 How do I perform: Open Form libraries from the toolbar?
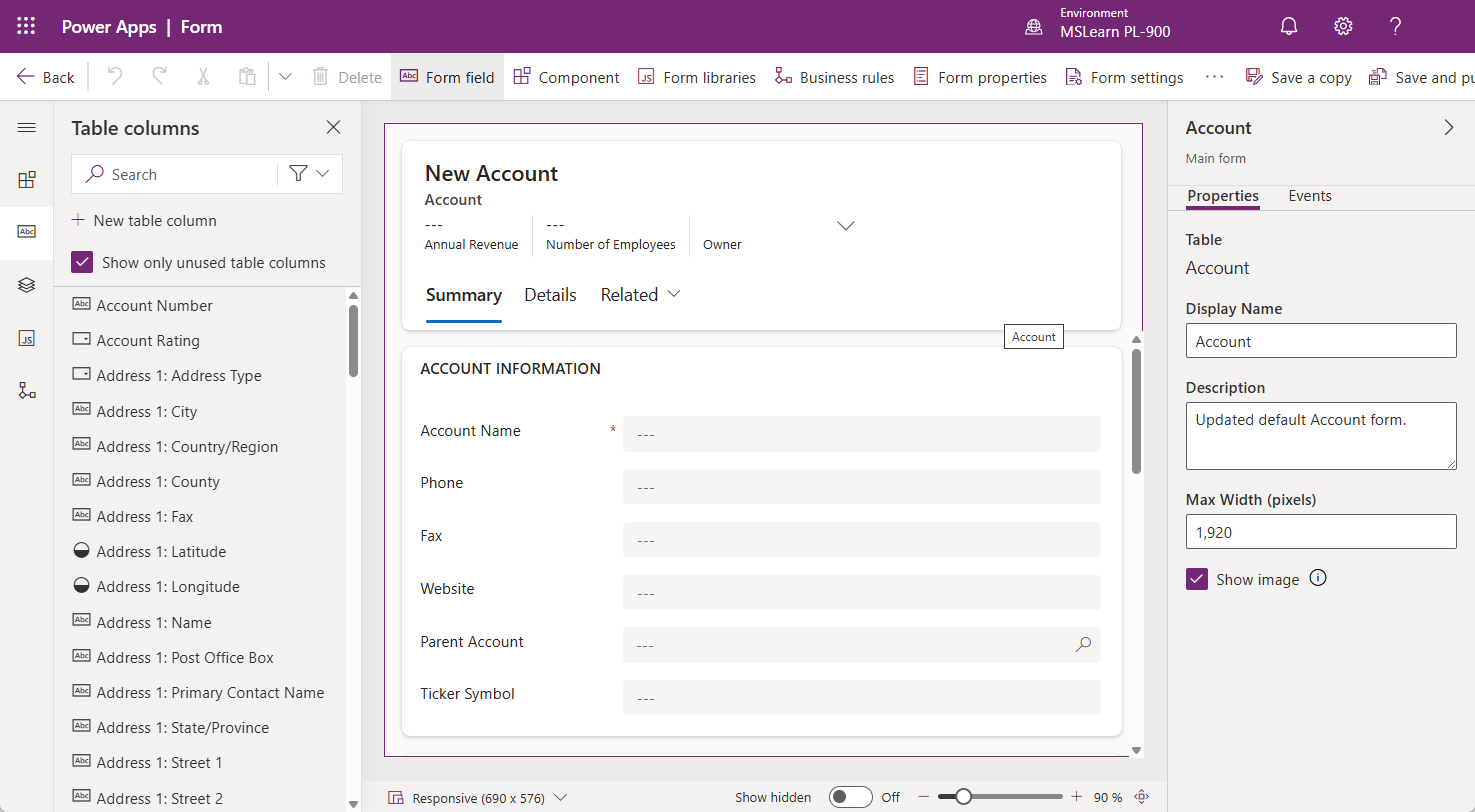click(x=697, y=77)
